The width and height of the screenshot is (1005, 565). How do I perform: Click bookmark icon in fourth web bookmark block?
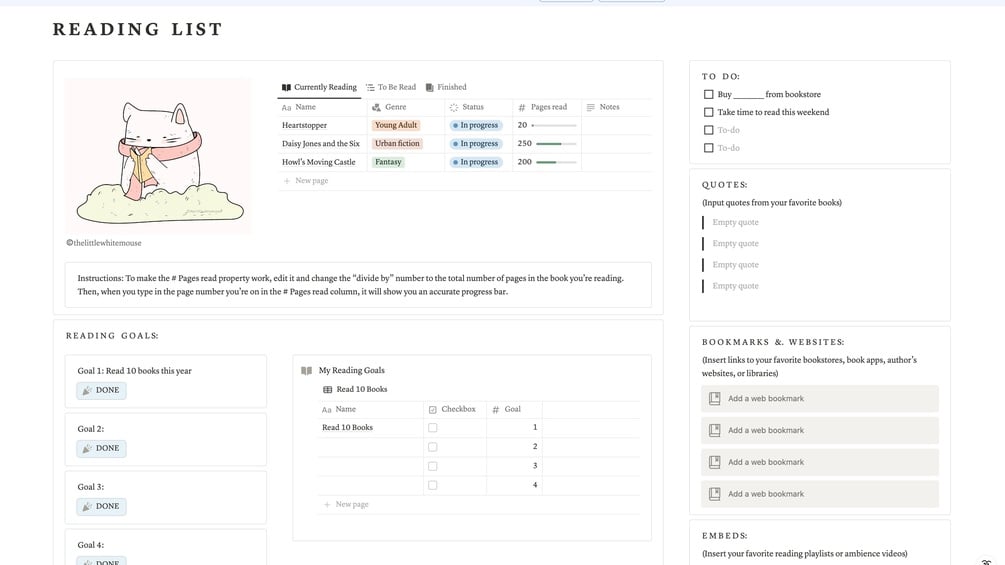[715, 494]
